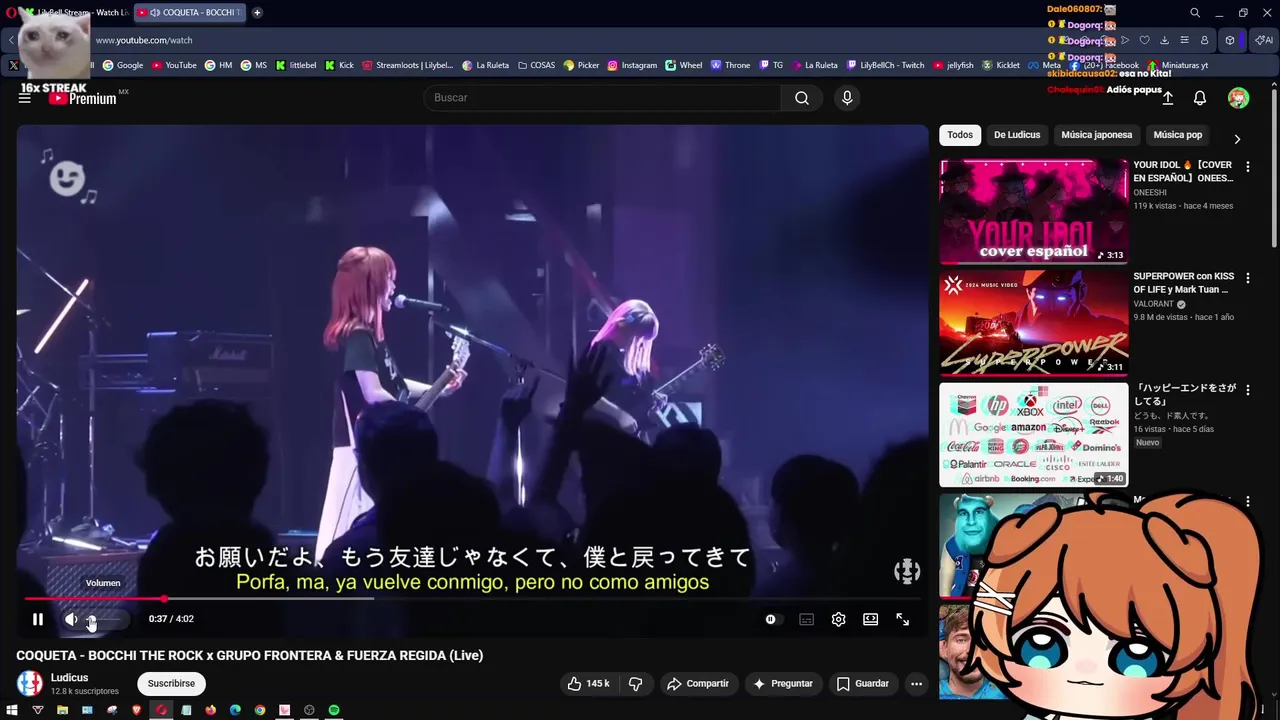Open the YOUR IDOL cover español thumbnail
Image resolution: width=1280 pixels, height=720 pixels.
1034,211
